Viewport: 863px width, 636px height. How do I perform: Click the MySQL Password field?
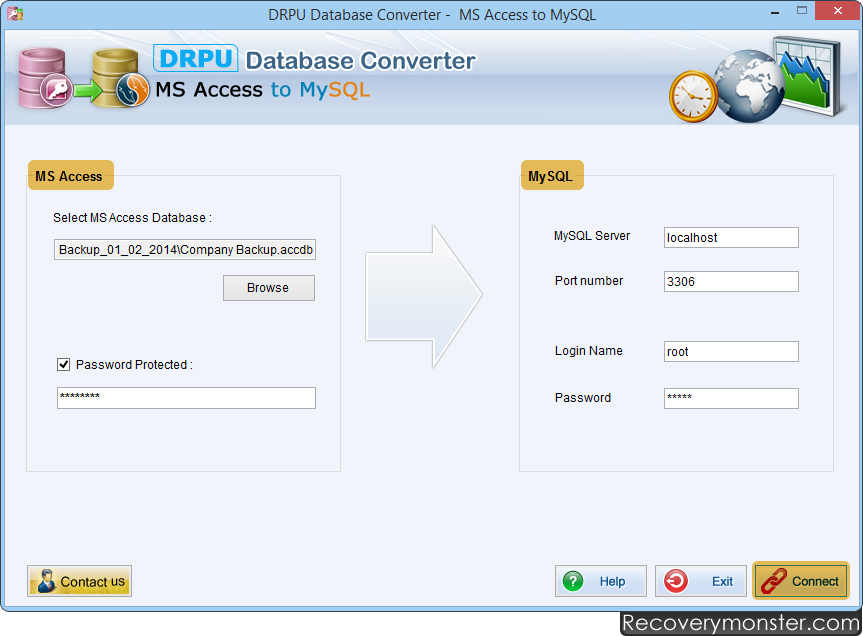coord(731,398)
